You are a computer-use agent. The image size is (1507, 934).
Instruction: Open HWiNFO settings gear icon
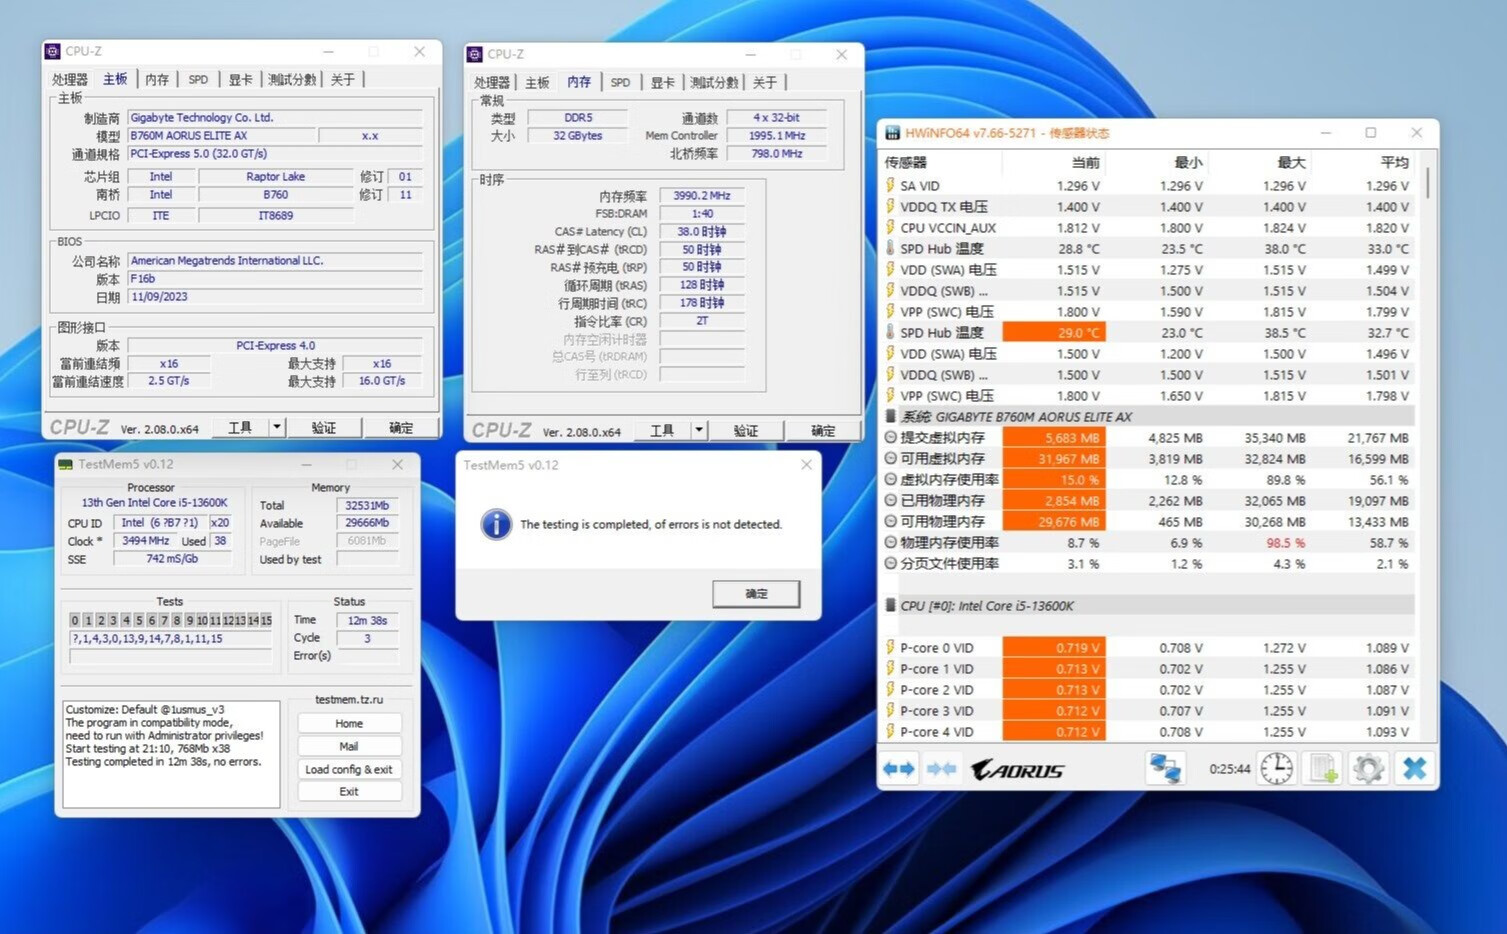[x=1368, y=768]
